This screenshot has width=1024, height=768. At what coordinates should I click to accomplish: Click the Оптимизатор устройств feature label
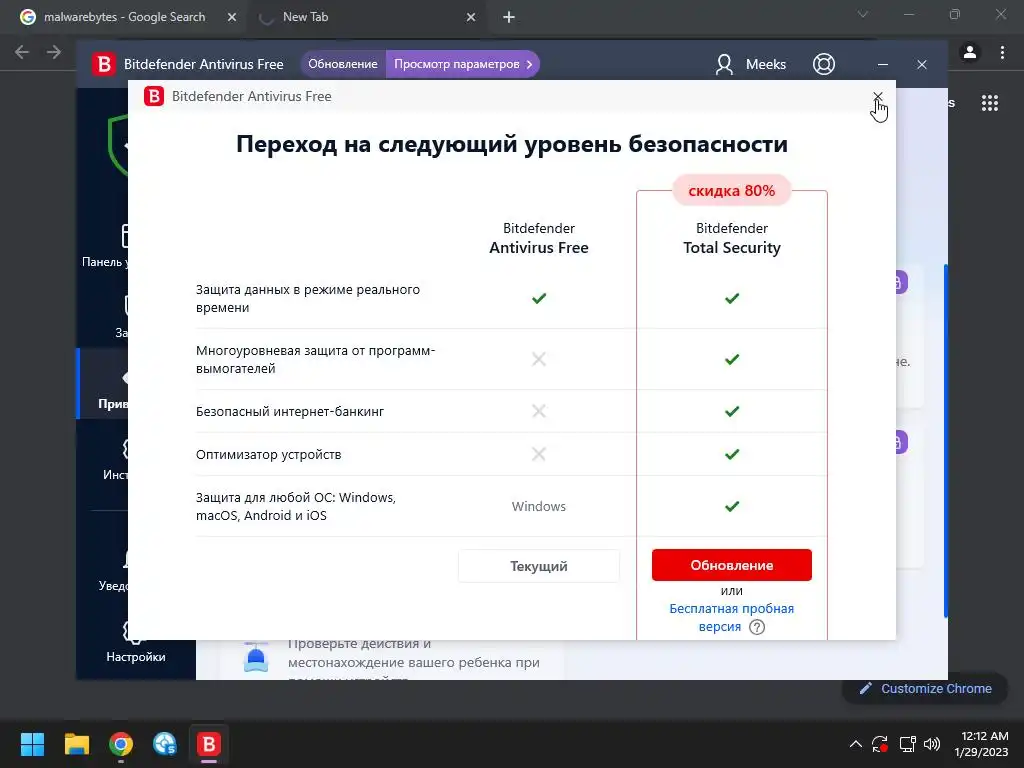coord(268,455)
